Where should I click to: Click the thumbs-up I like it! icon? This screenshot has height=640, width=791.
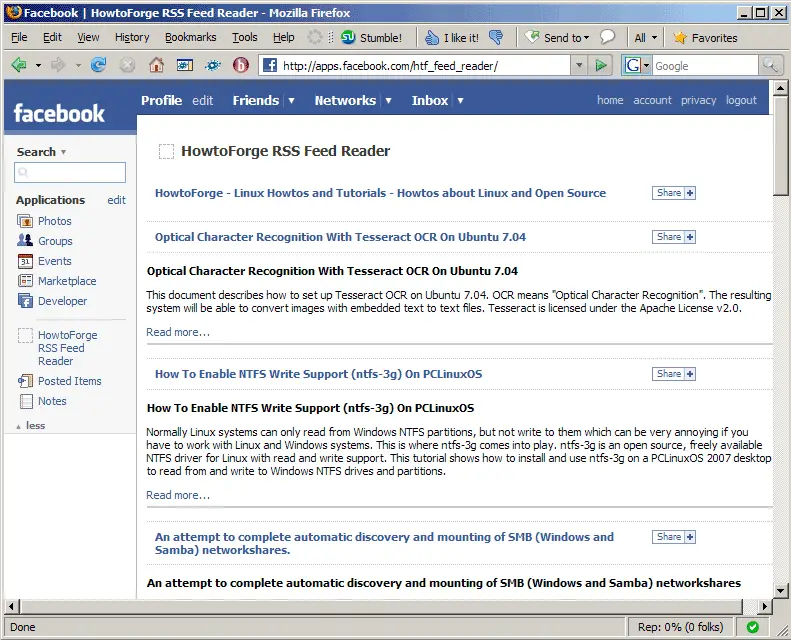(x=432, y=37)
